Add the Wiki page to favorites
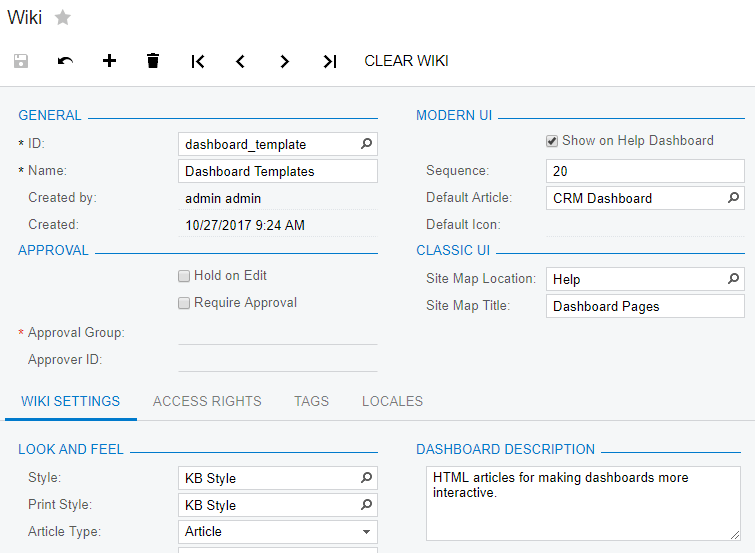 click(x=63, y=18)
